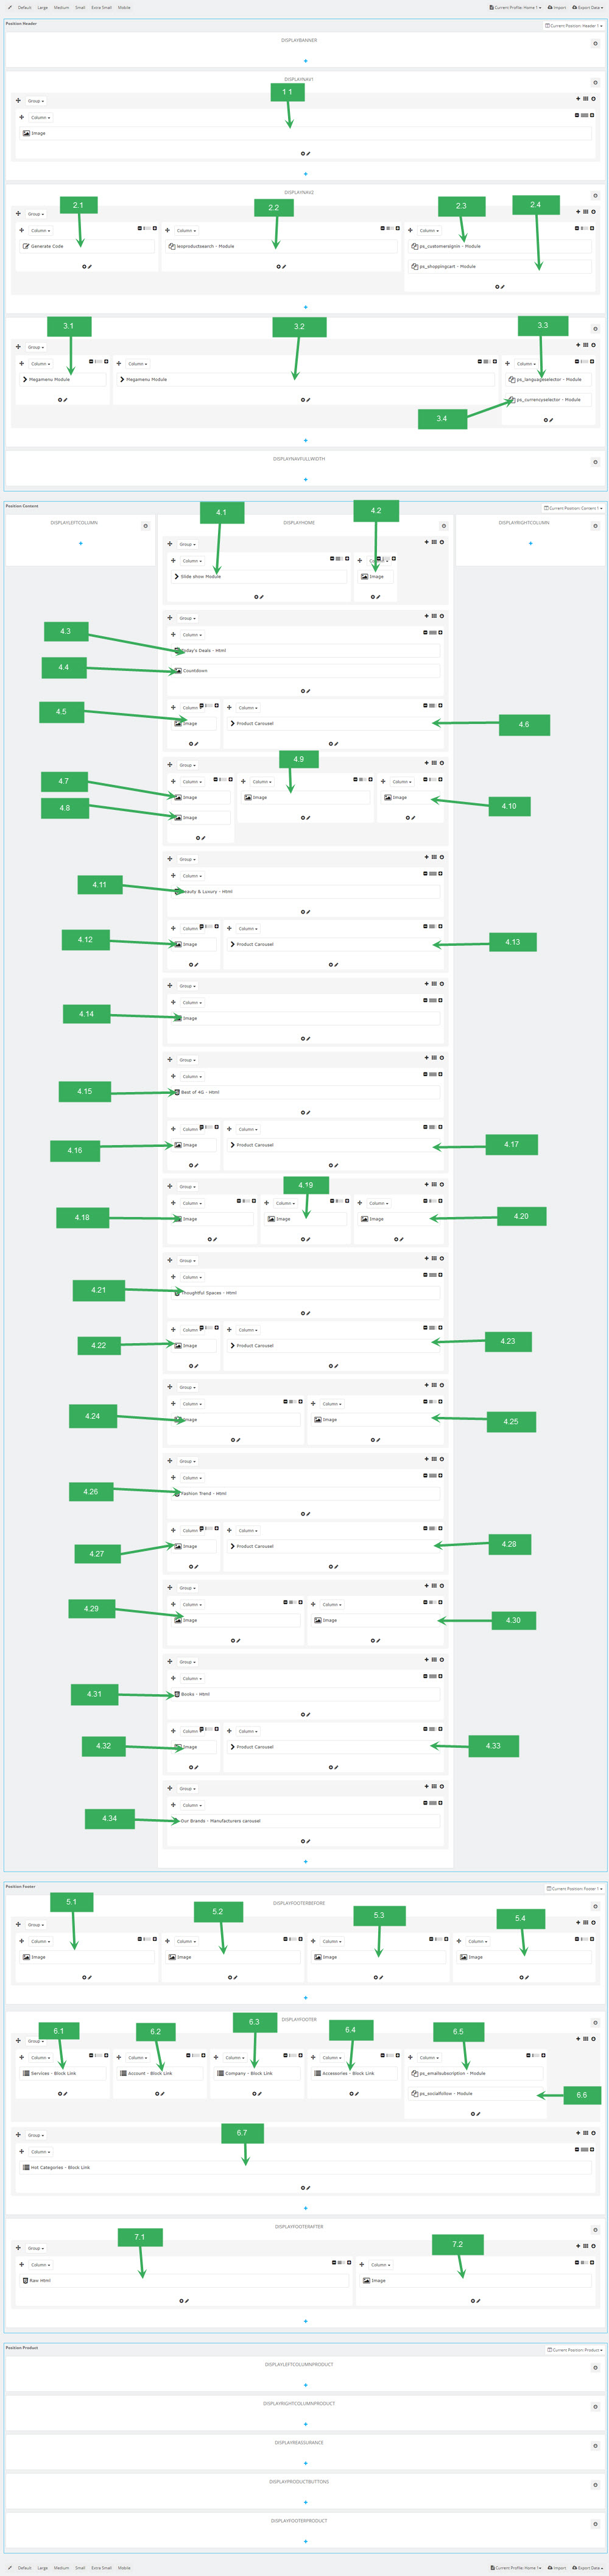Select Mobile view in the top toolbar
This screenshot has width=609, height=2576.
pyautogui.click(x=124, y=7)
